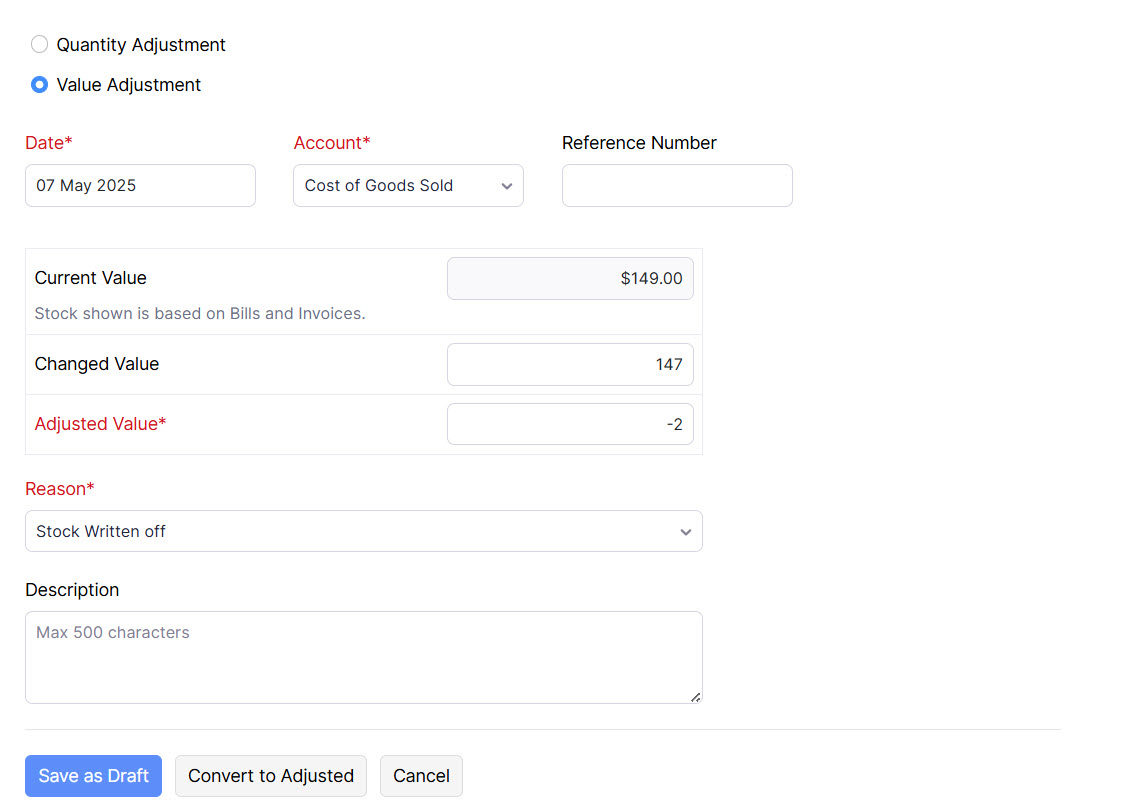Screen dimensions: 1125x812
Task: Select the Quantity Adjustment radio button
Action: 39,44
